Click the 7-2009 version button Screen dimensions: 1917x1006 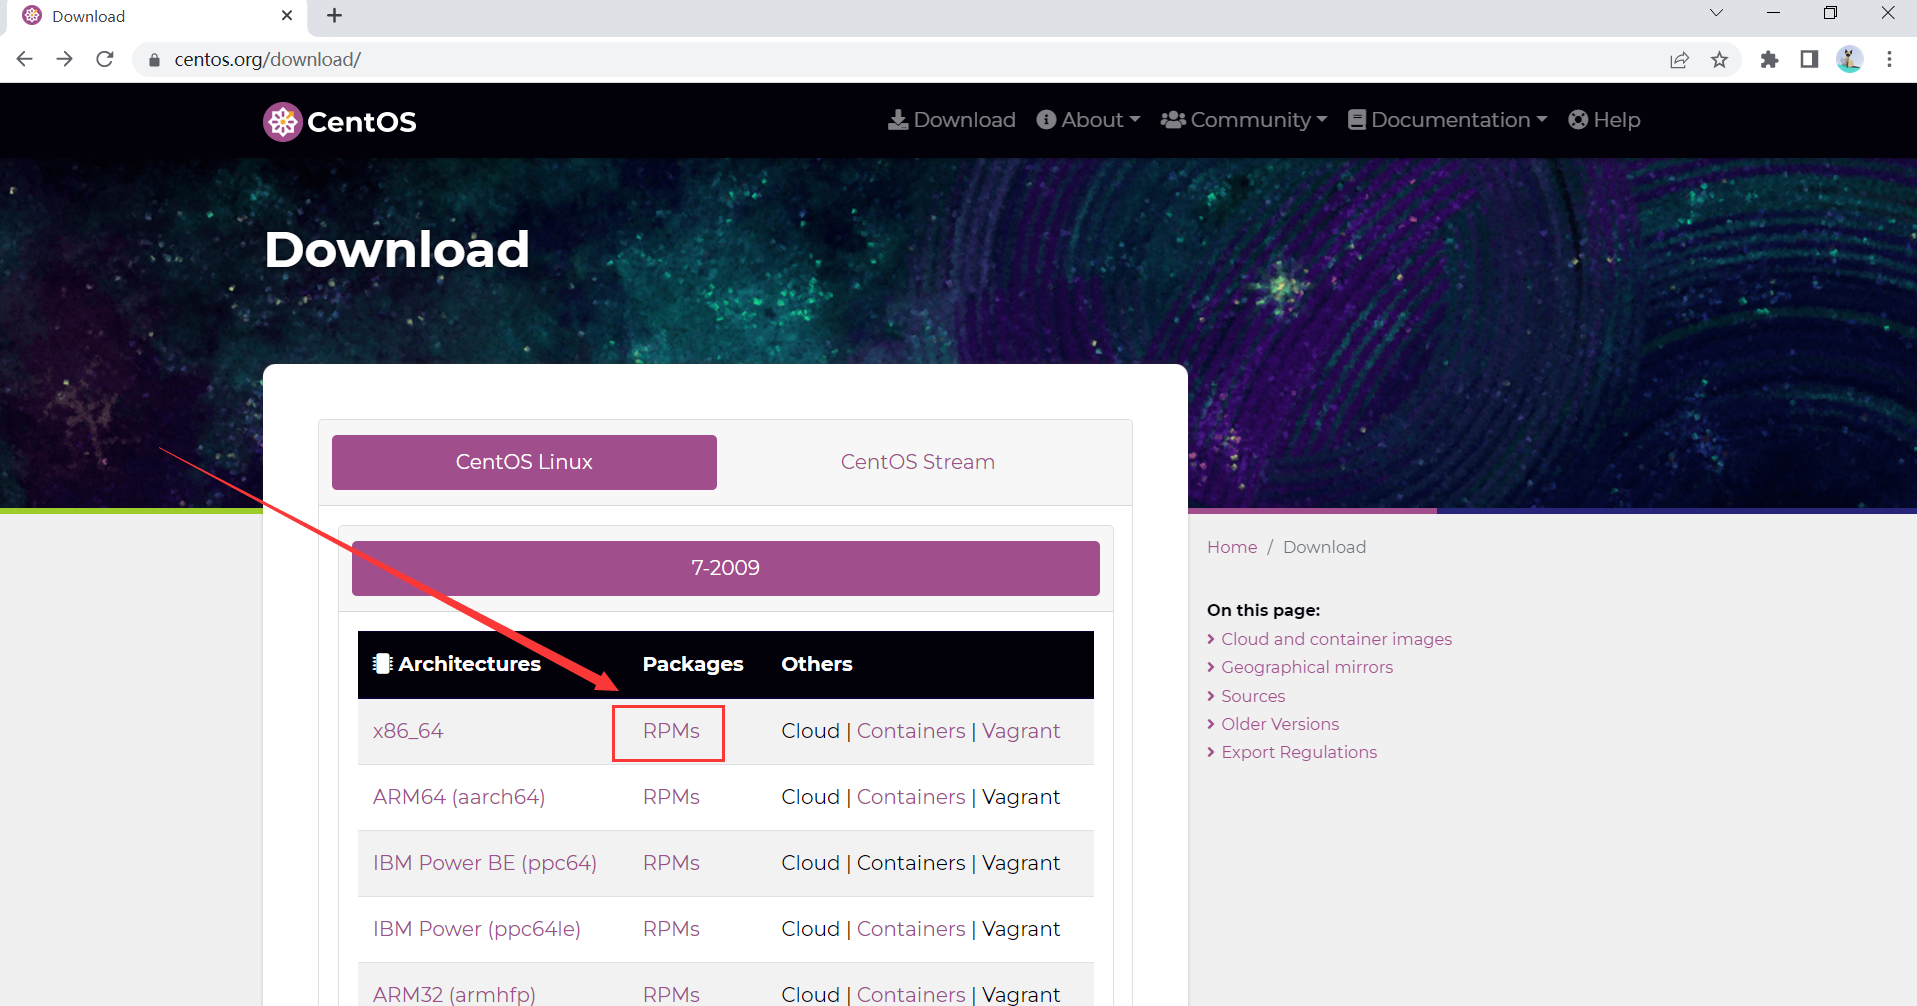click(726, 568)
